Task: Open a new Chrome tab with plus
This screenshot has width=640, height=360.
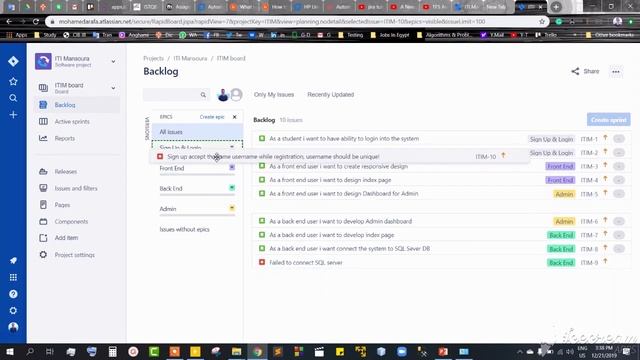Action: click(x=556, y=7)
